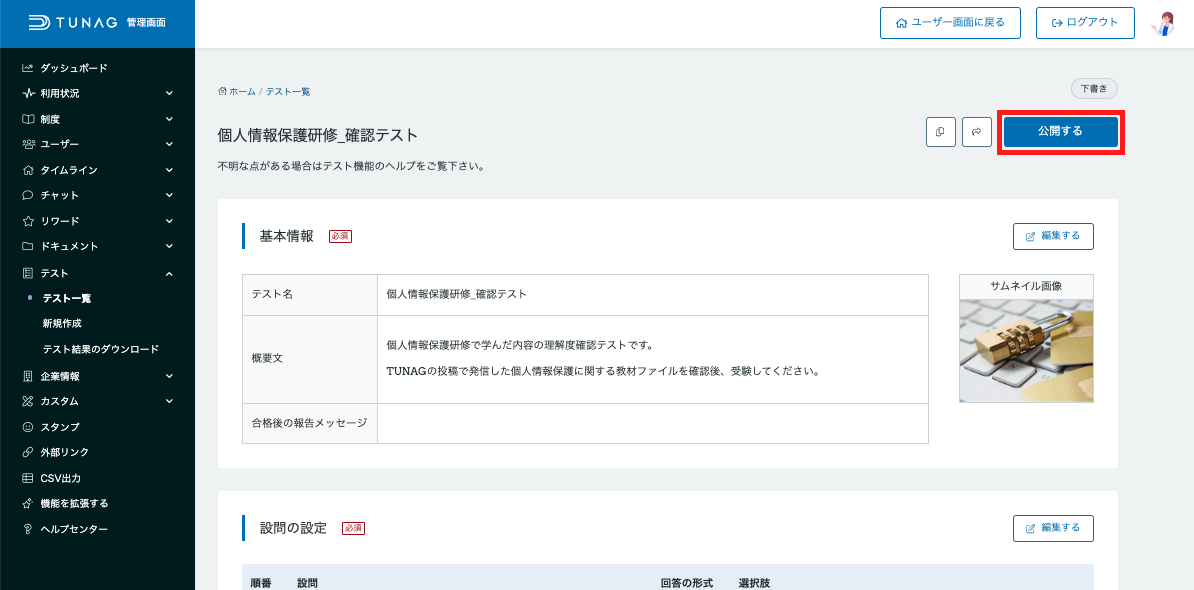Viewport: 1194px width, 590px height.
Task: Click the 順番 column header
Action: (261, 584)
